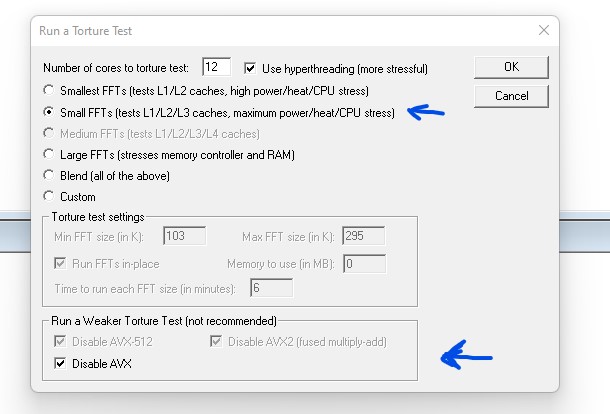Click the Min FFT size field
Screen dimensions: 610x414
click(183, 237)
